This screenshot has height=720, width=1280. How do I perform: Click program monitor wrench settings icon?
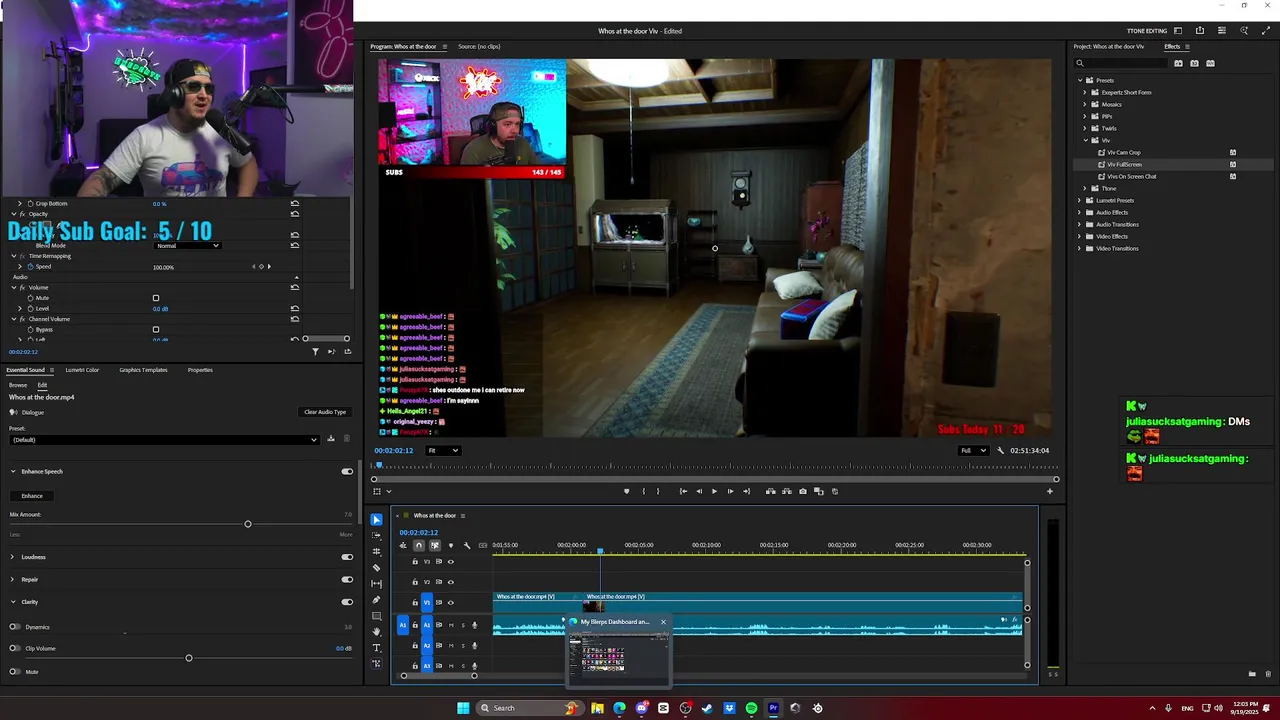pos(1000,450)
